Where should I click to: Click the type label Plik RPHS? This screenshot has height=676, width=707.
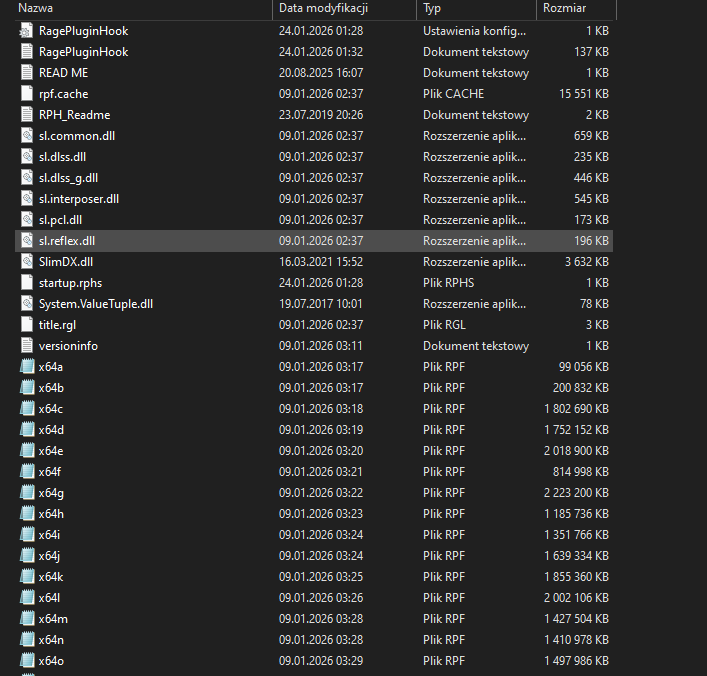[449, 283]
